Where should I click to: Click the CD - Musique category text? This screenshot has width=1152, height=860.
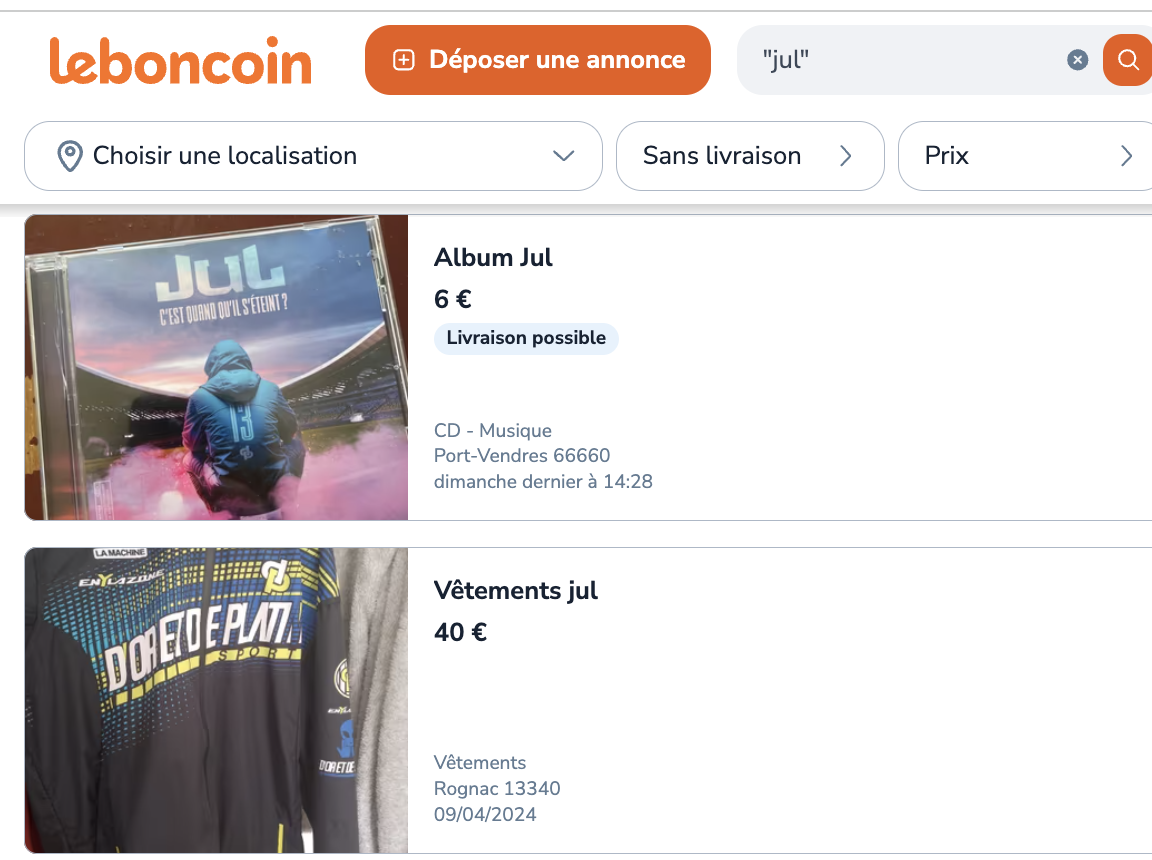pos(492,430)
